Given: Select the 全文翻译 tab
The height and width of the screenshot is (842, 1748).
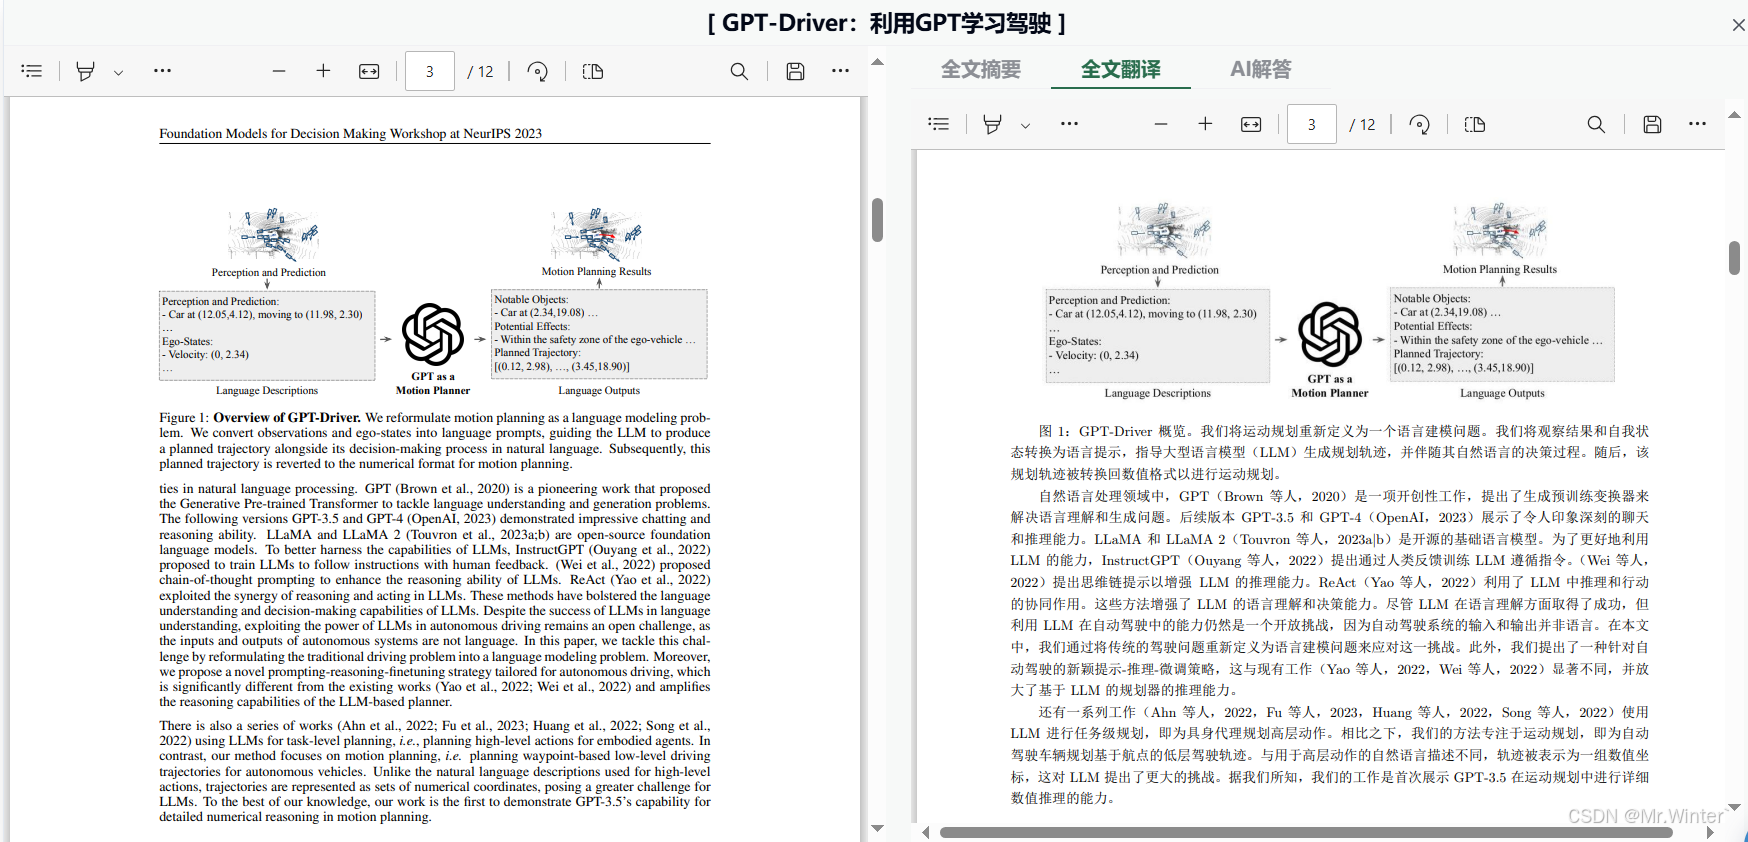Looking at the screenshot, I should coord(1121,69).
